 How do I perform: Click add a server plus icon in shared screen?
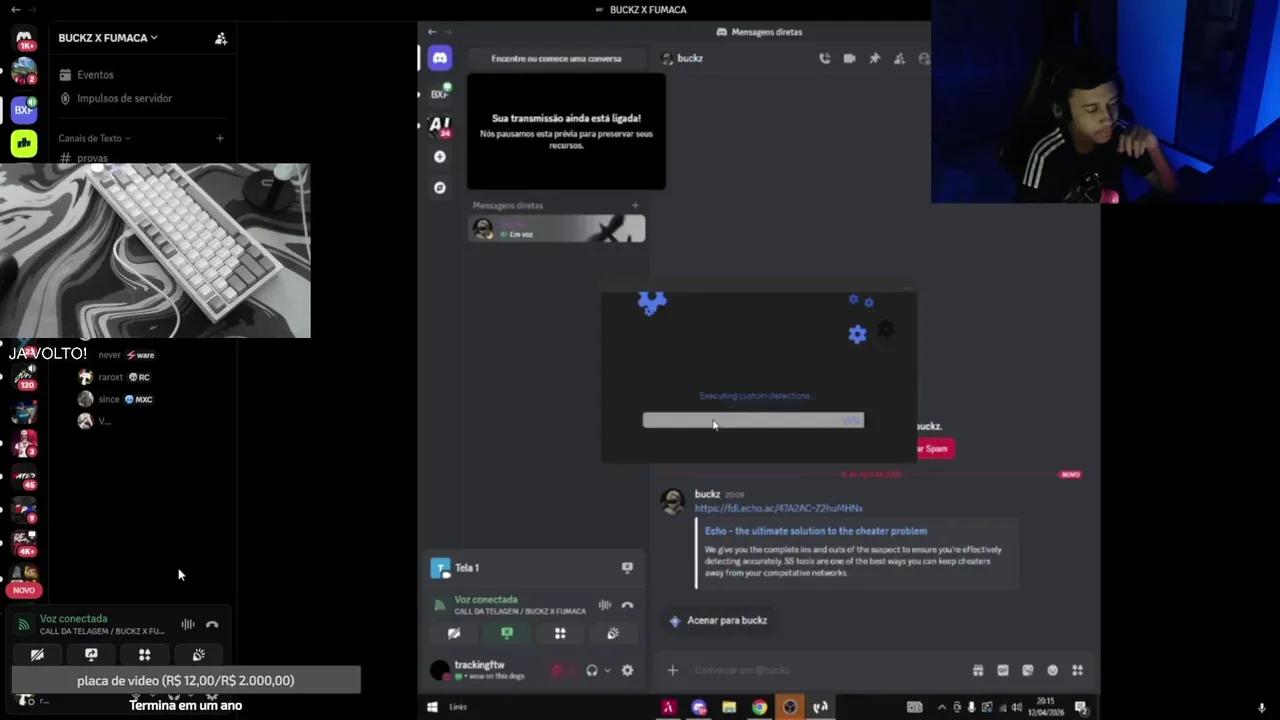click(x=439, y=157)
